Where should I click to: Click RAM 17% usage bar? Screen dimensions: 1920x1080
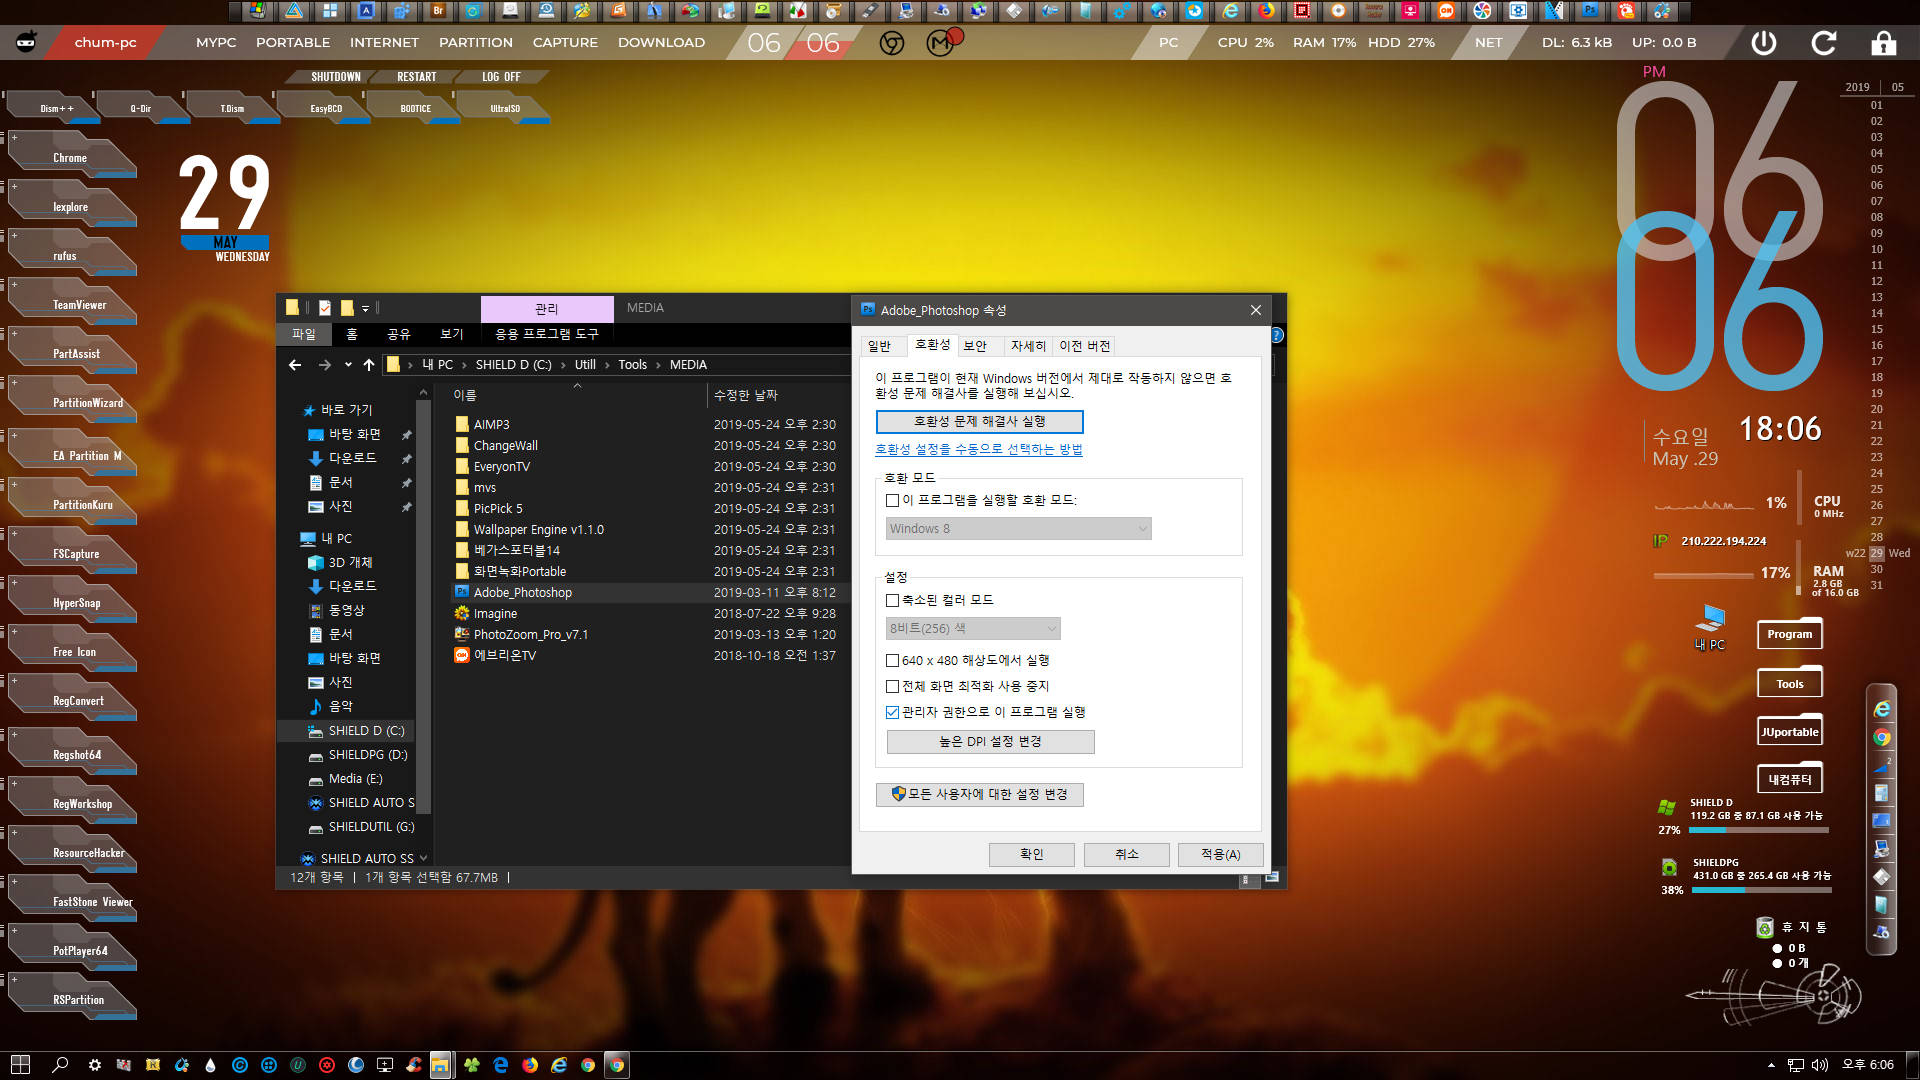click(1704, 575)
